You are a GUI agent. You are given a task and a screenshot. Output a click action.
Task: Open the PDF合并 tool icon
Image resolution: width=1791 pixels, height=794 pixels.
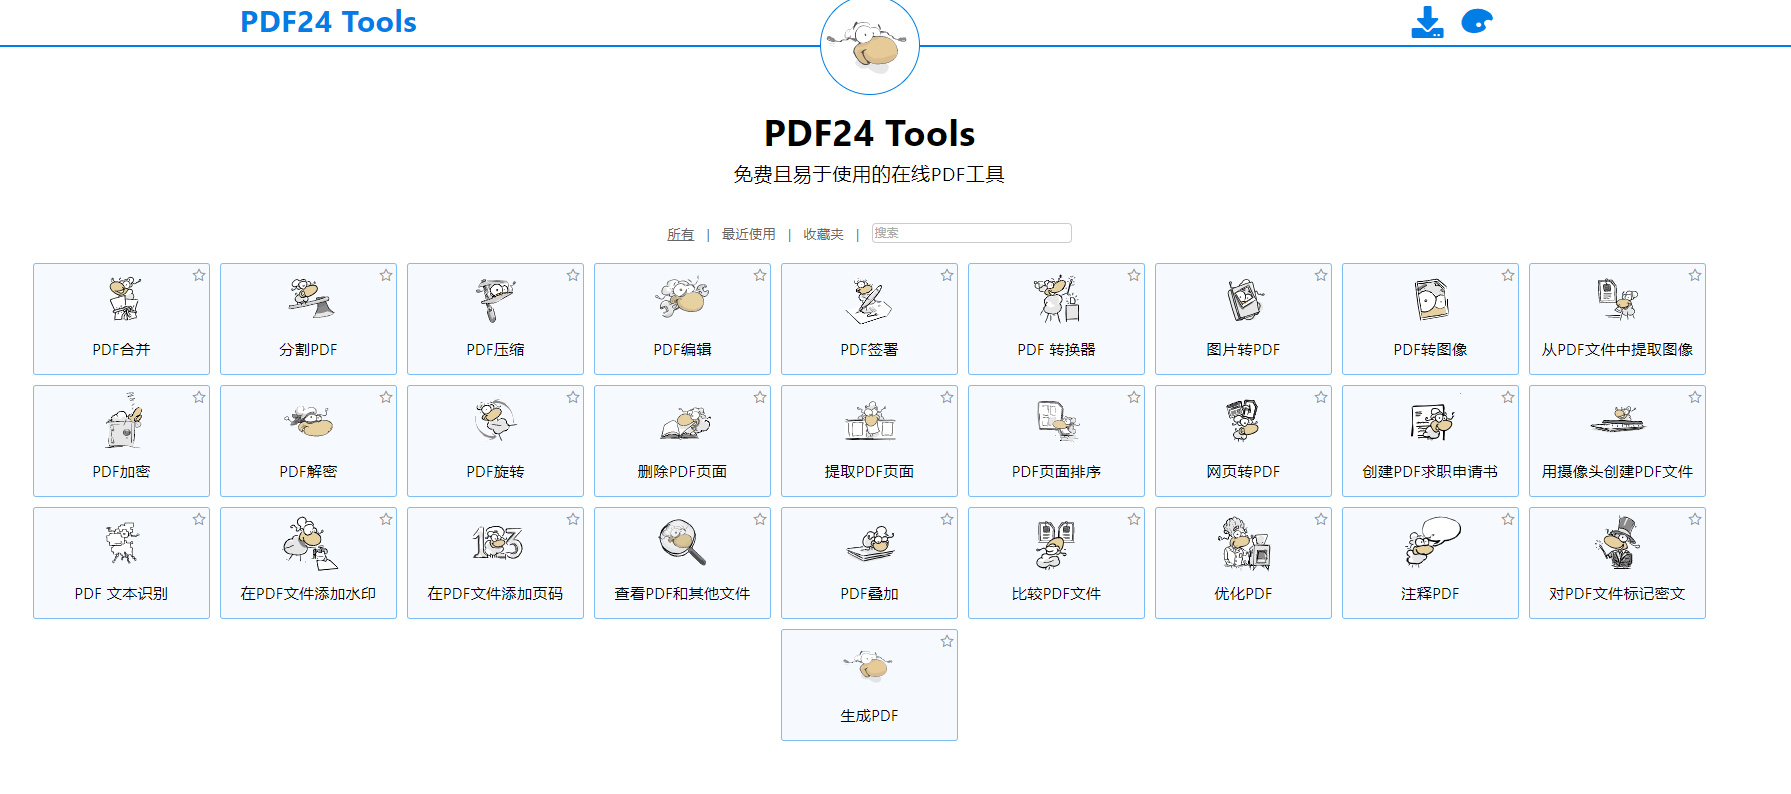(123, 299)
